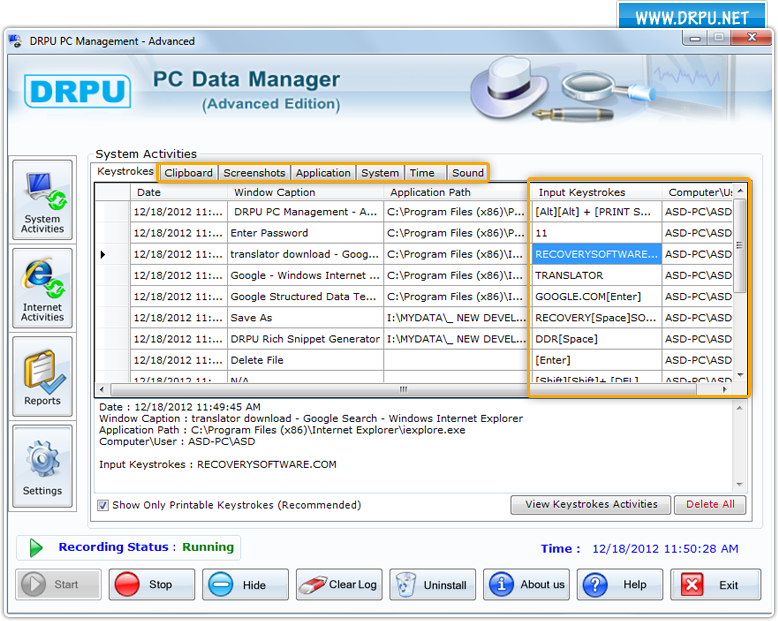Click details pane scrollbar up arrow
Viewport: 778px width, 621px height.
pyautogui.click(x=739, y=408)
